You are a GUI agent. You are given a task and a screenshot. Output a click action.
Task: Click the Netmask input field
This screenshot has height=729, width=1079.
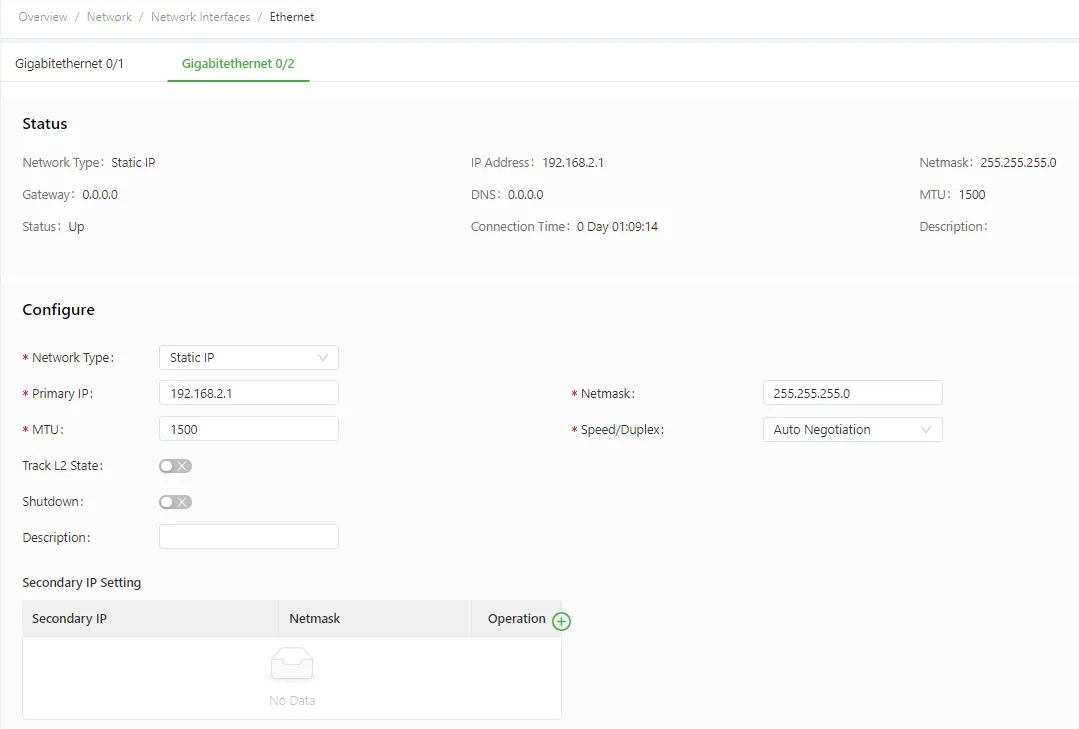pos(853,393)
